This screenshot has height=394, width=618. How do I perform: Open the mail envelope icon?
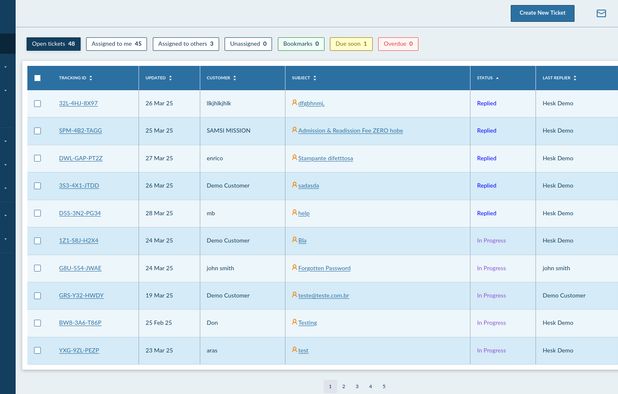click(601, 13)
